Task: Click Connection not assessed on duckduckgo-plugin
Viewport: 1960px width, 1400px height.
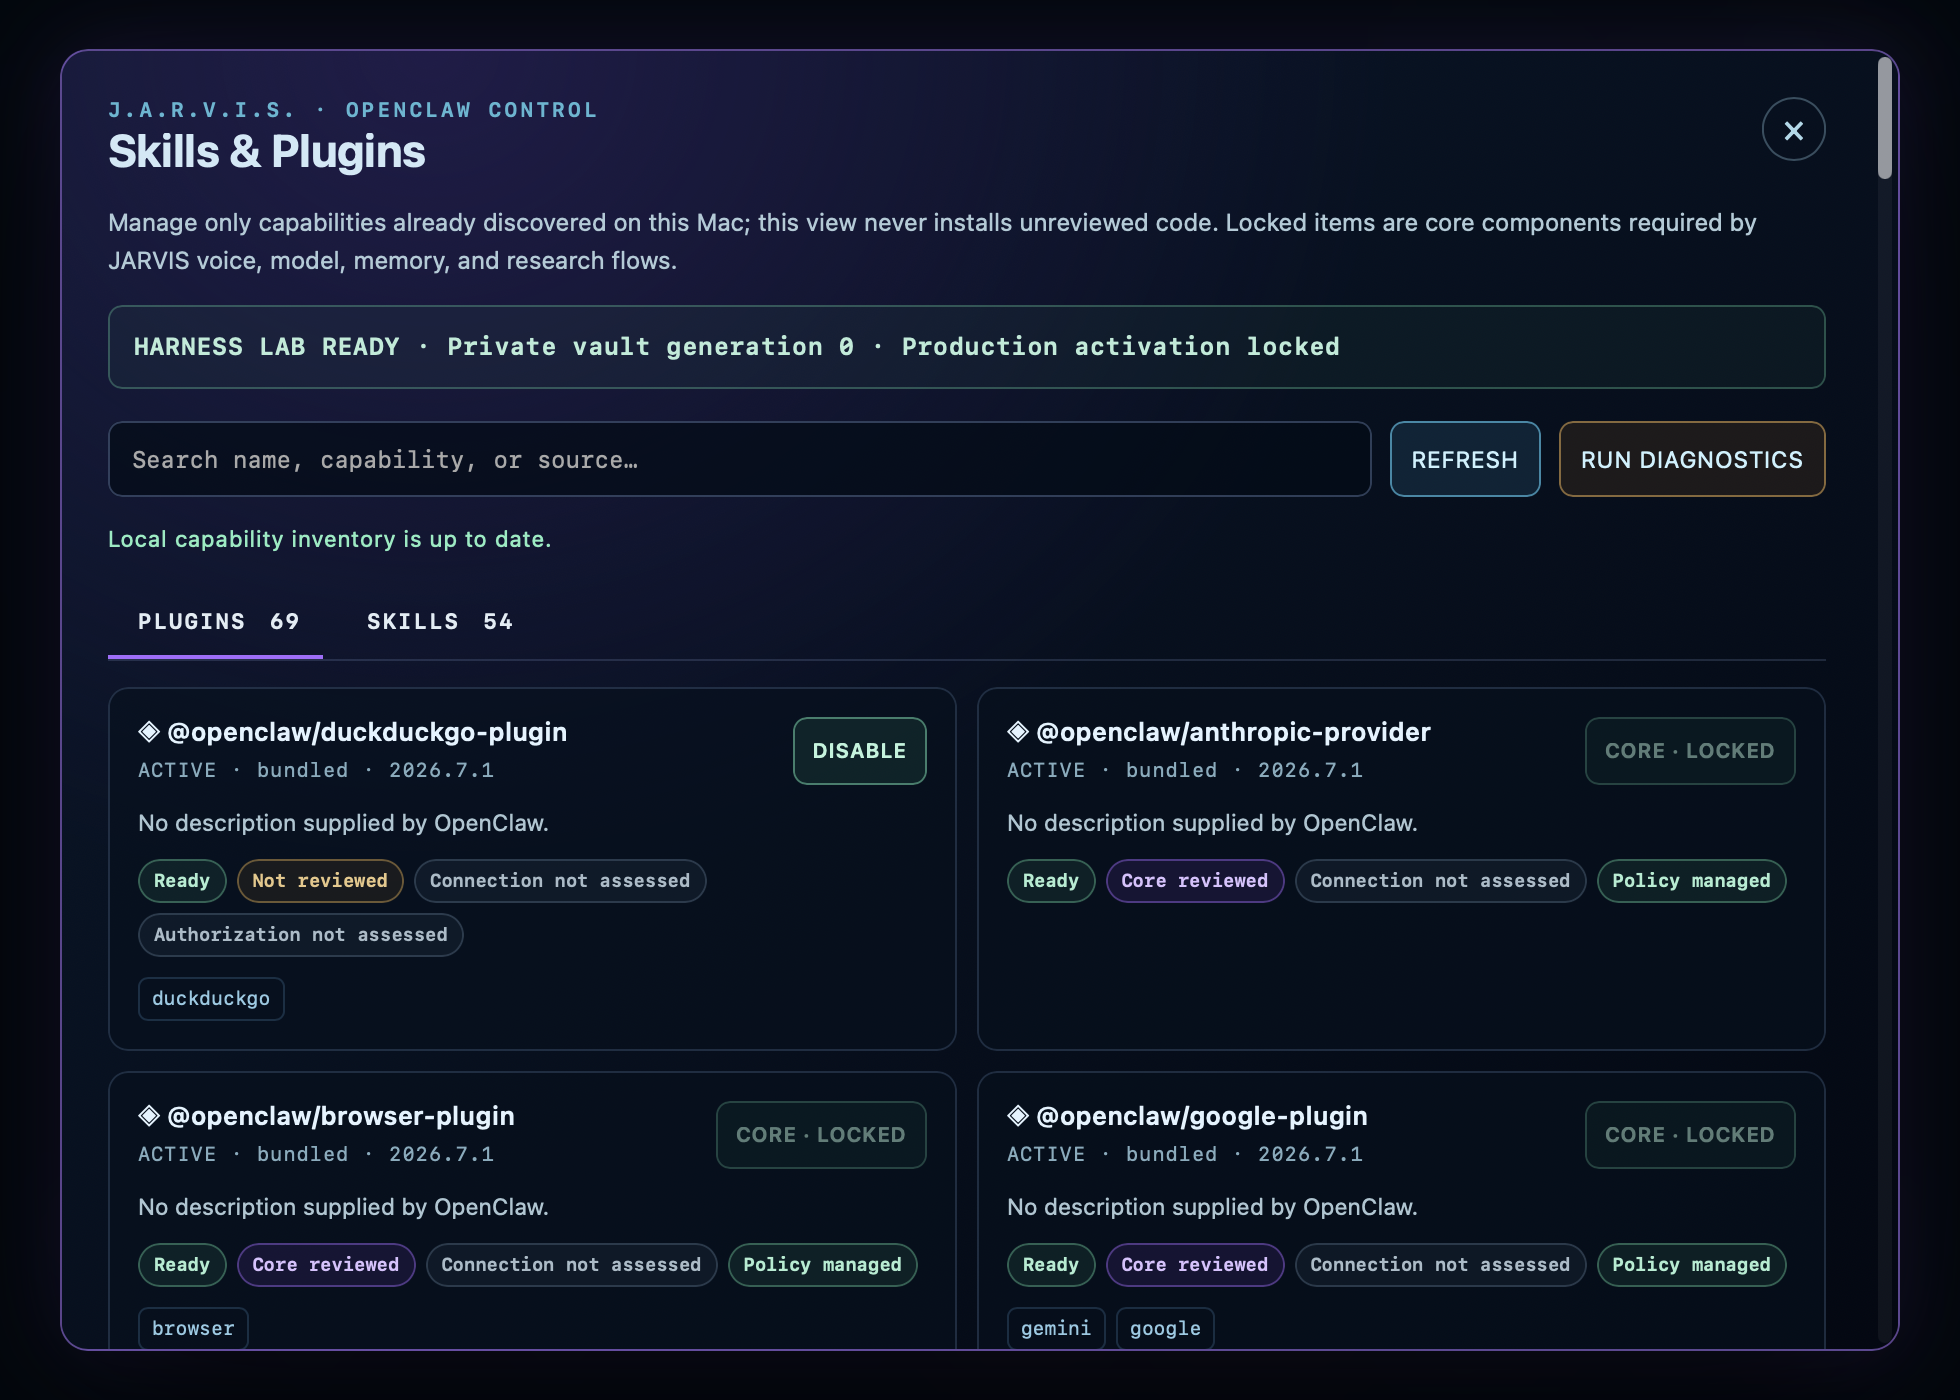Action: pyautogui.click(x=560, y=881)
